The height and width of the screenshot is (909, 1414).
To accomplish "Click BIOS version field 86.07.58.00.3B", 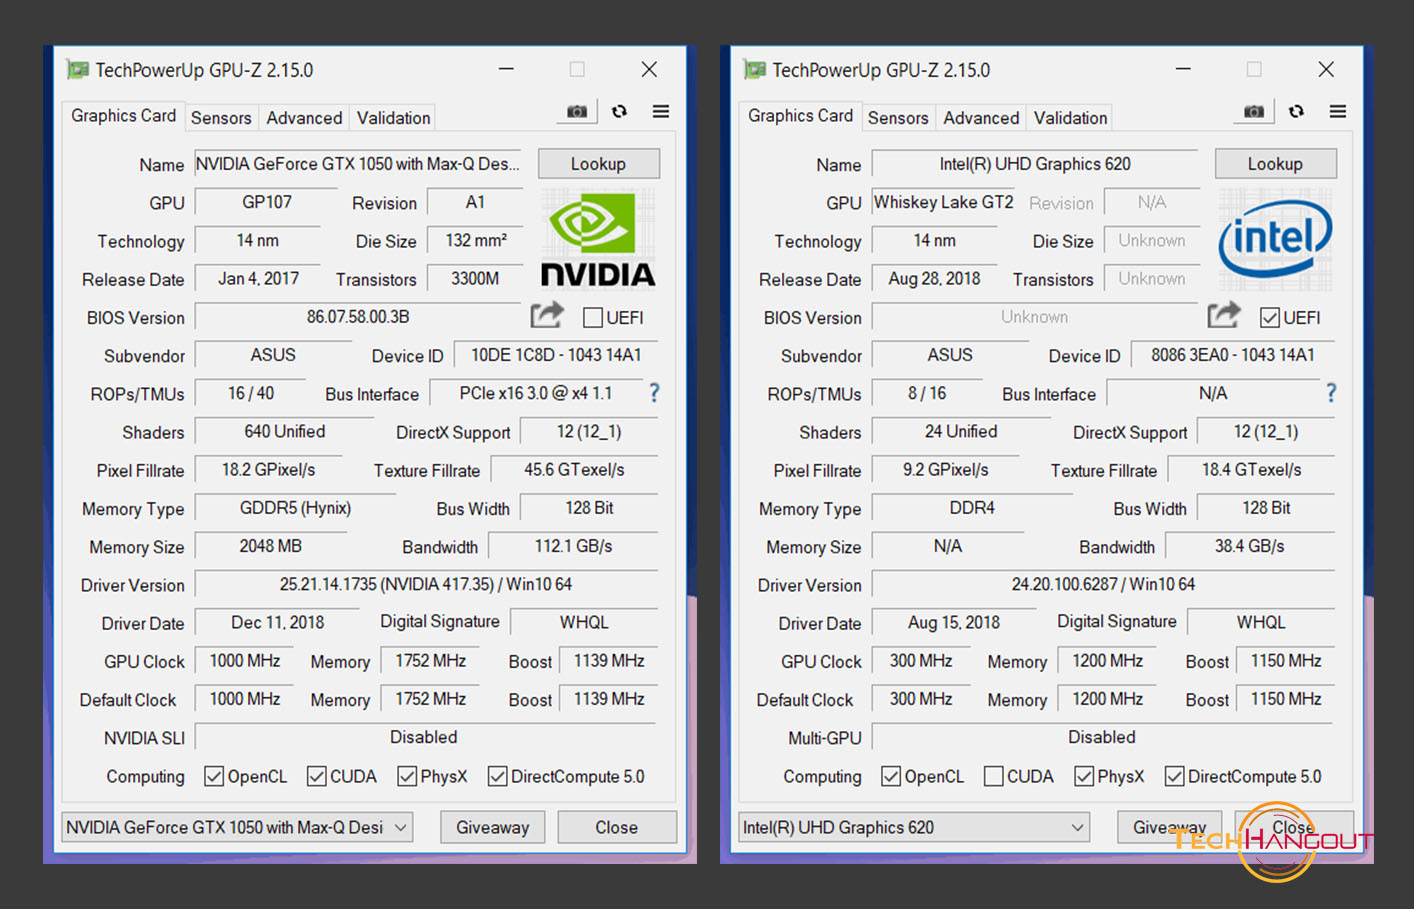I will [x=358, y=317].
